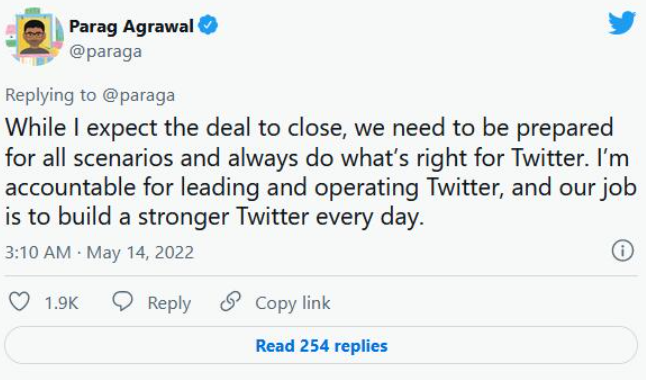
Task: Like the tweet with the heart icon
Action: click(x=19, y=301)
